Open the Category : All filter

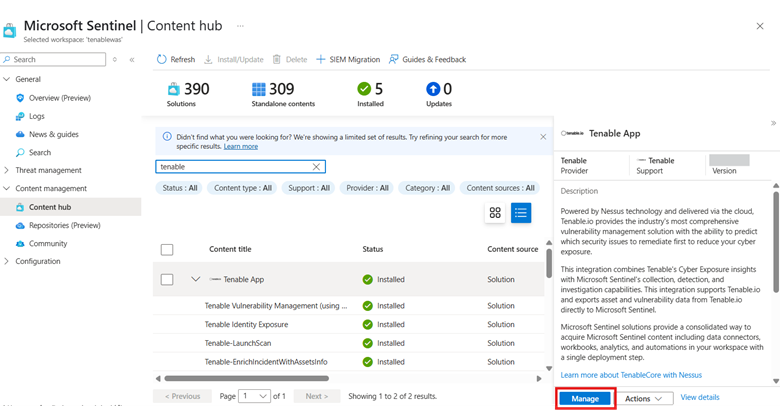coord(427,188)
